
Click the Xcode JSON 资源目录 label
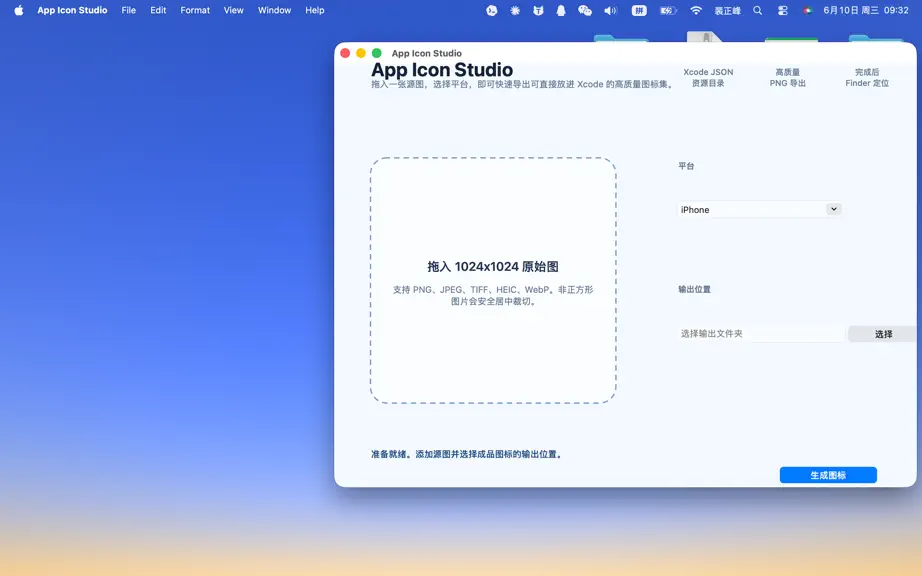click(708, 78)
